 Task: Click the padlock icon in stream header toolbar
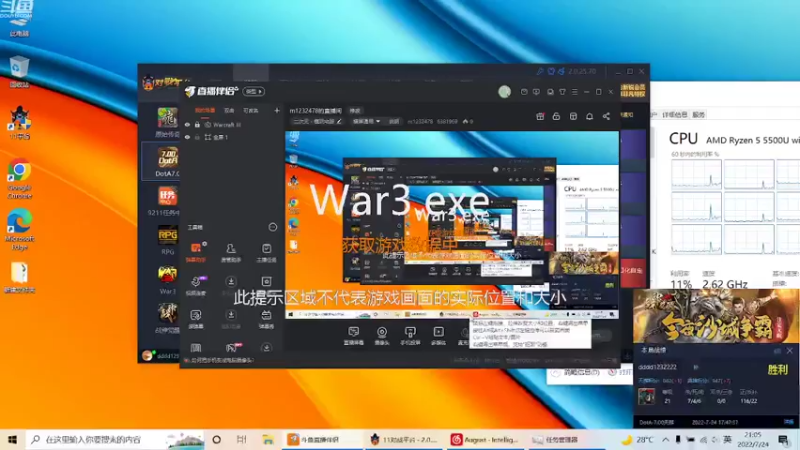556,116
